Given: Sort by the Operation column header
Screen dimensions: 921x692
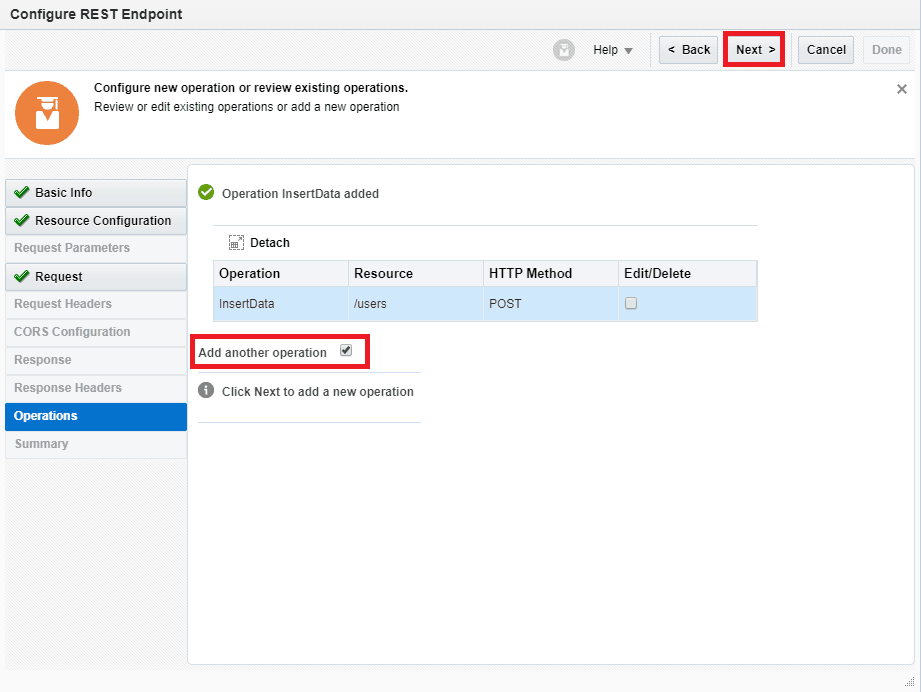Looking at the screenshot, I should [x=280, y=274].
